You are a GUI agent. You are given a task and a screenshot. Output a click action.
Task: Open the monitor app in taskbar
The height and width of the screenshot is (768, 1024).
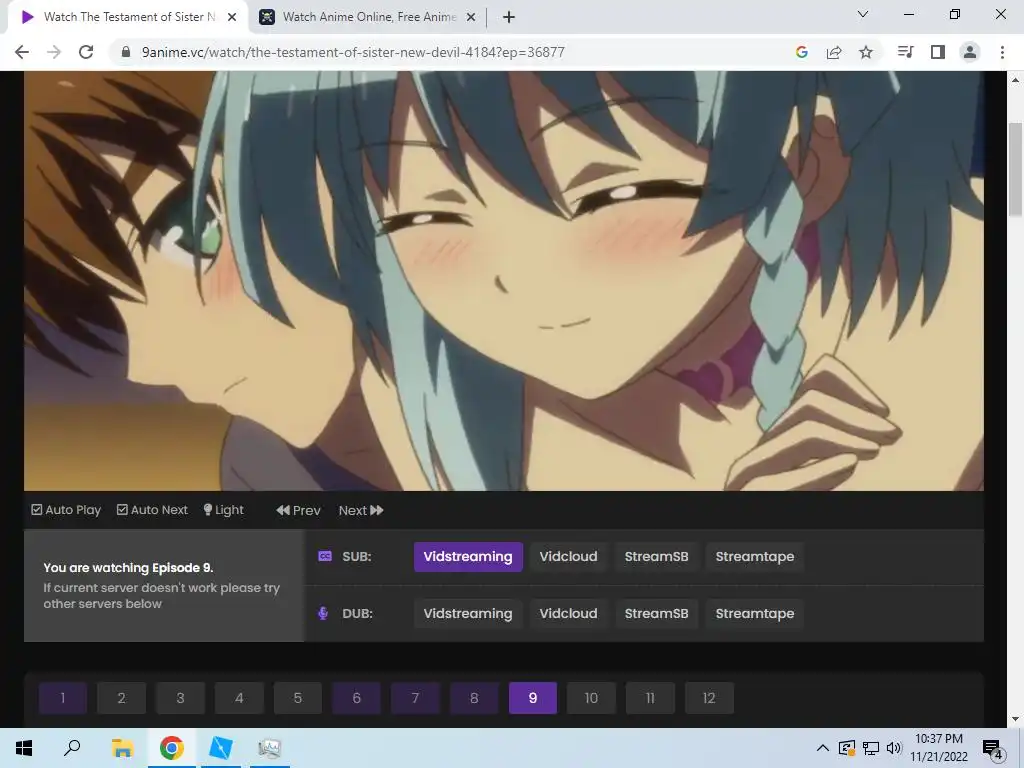tap(269, 748)
